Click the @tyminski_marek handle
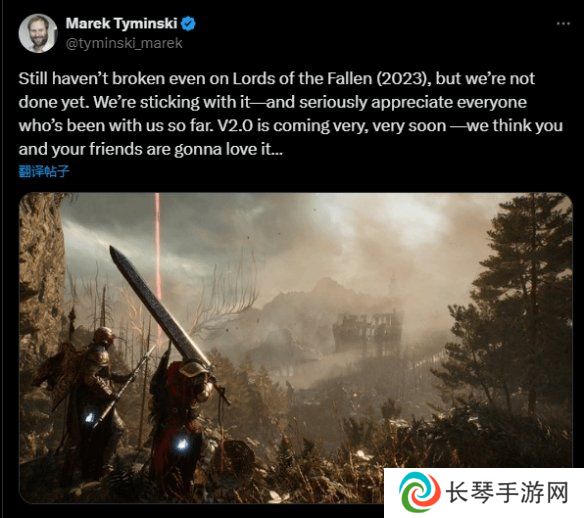 pos(124,44)
